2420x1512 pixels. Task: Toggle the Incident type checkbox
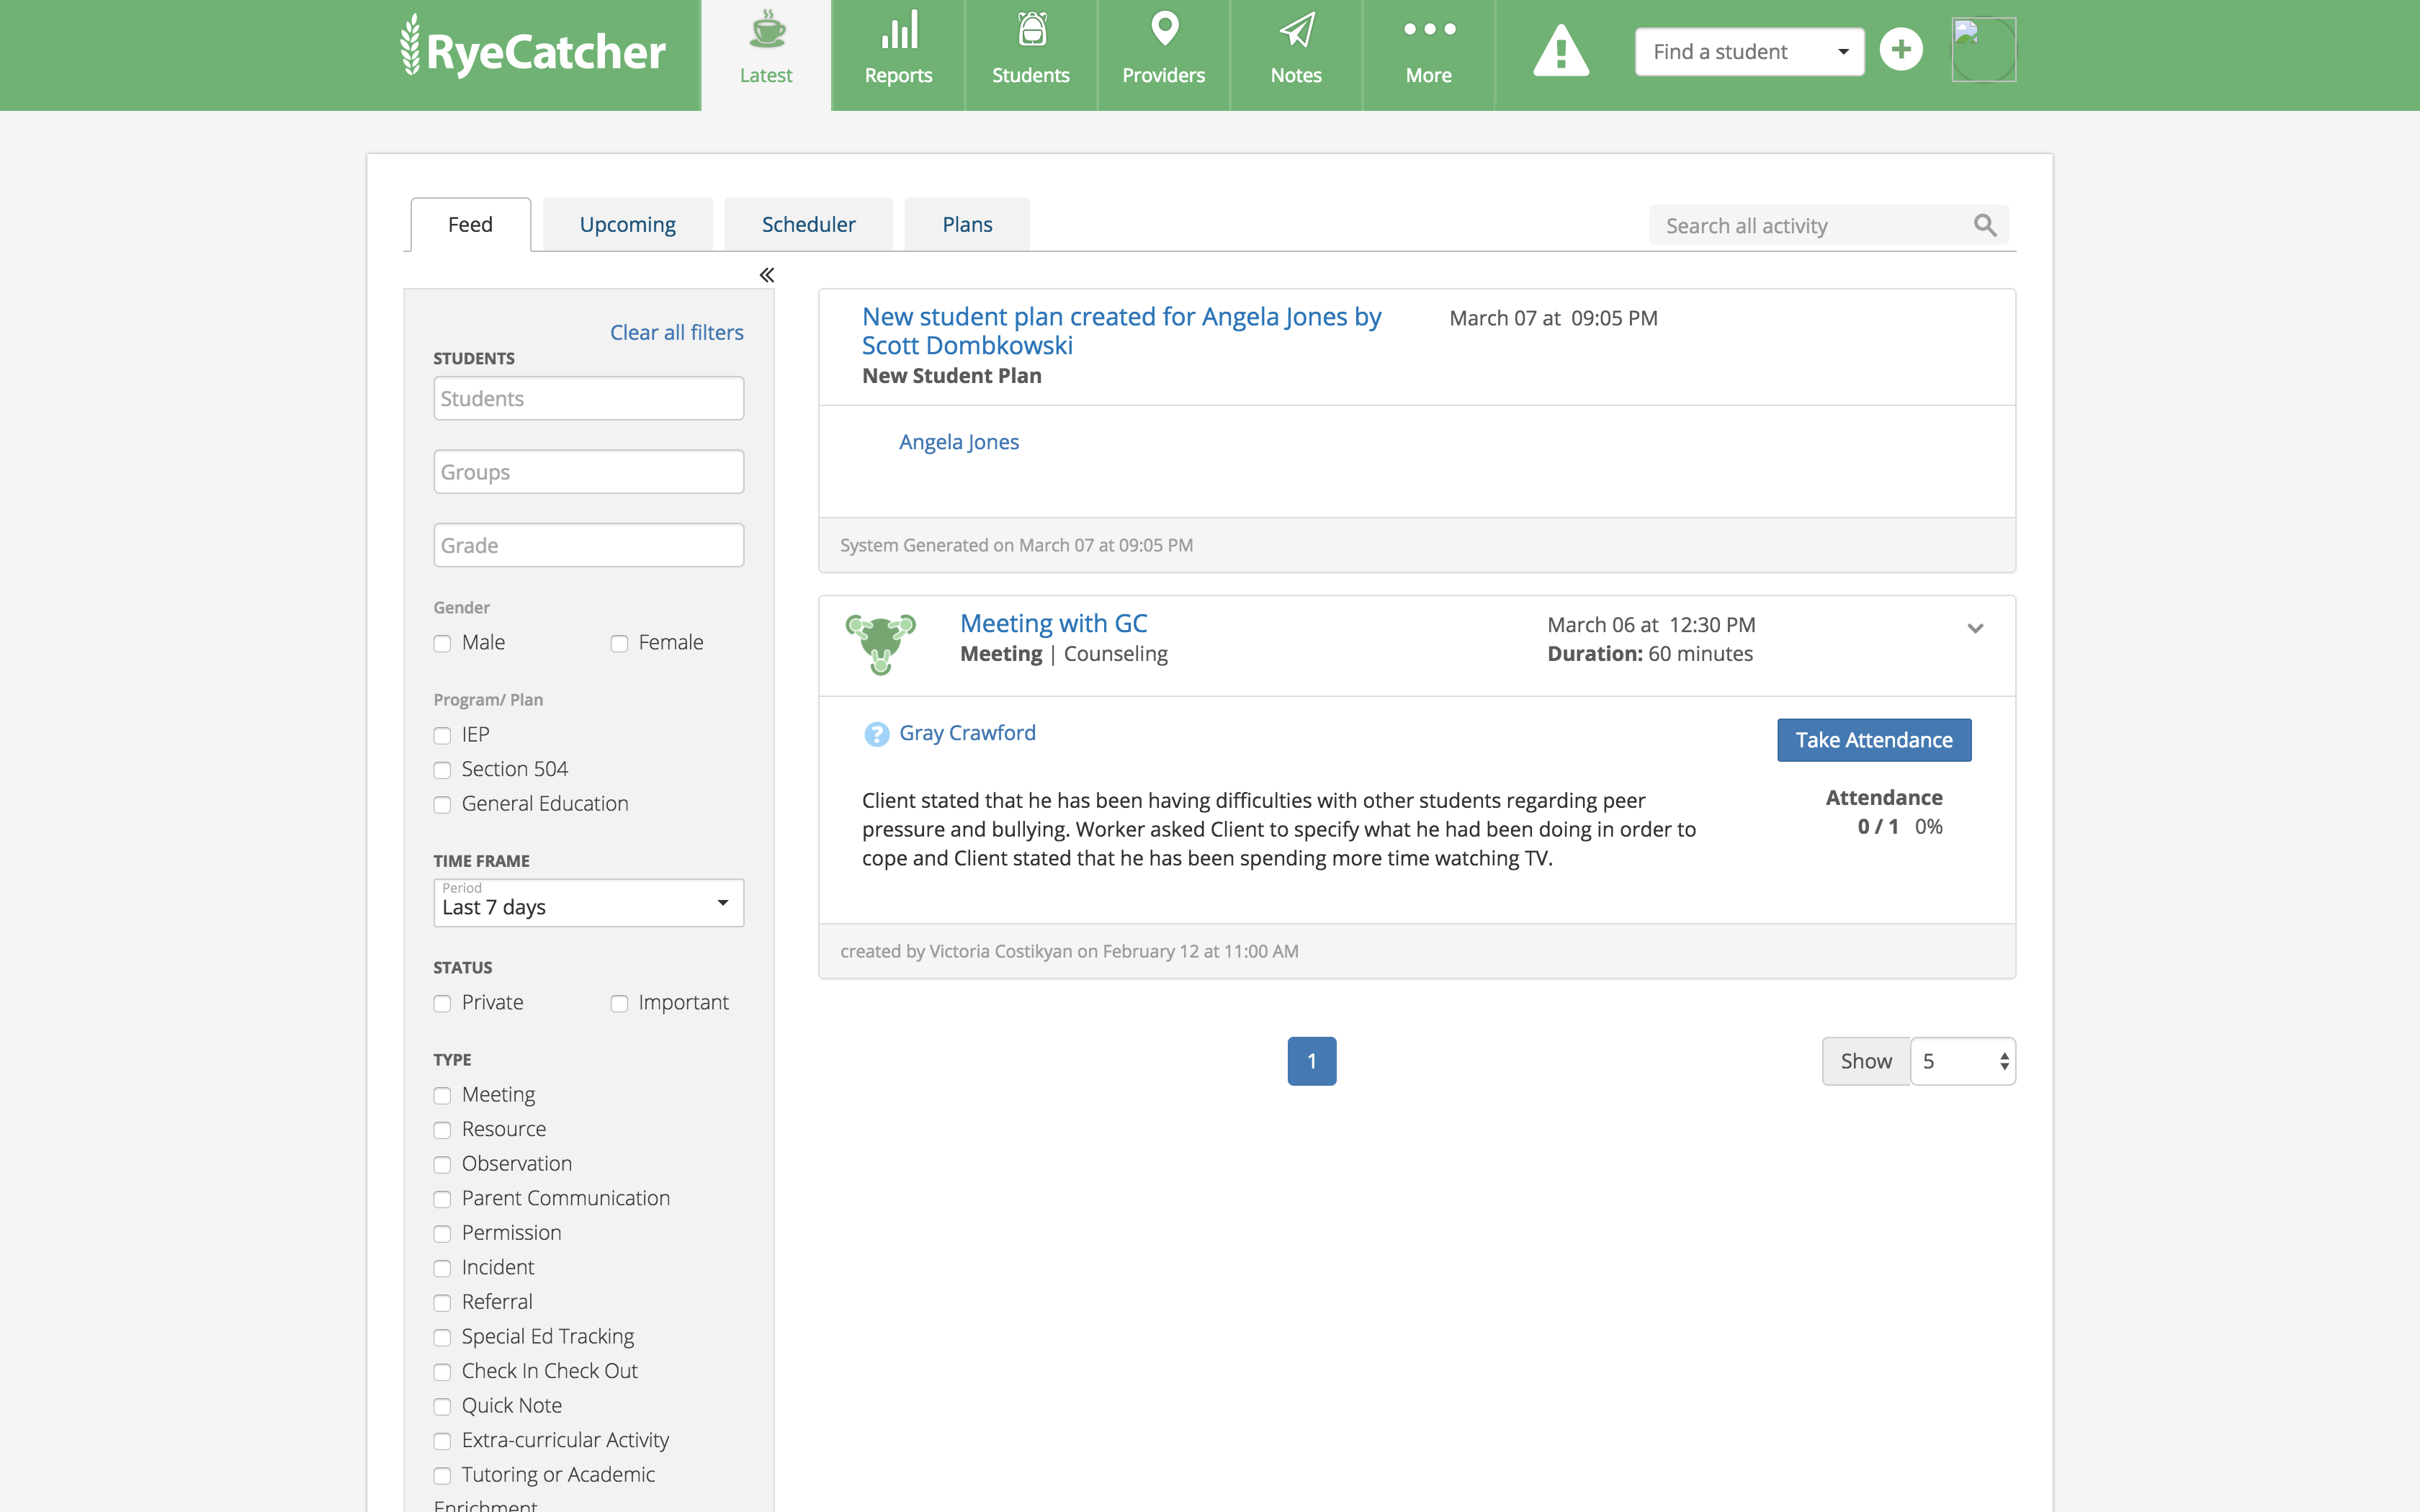442,1269
